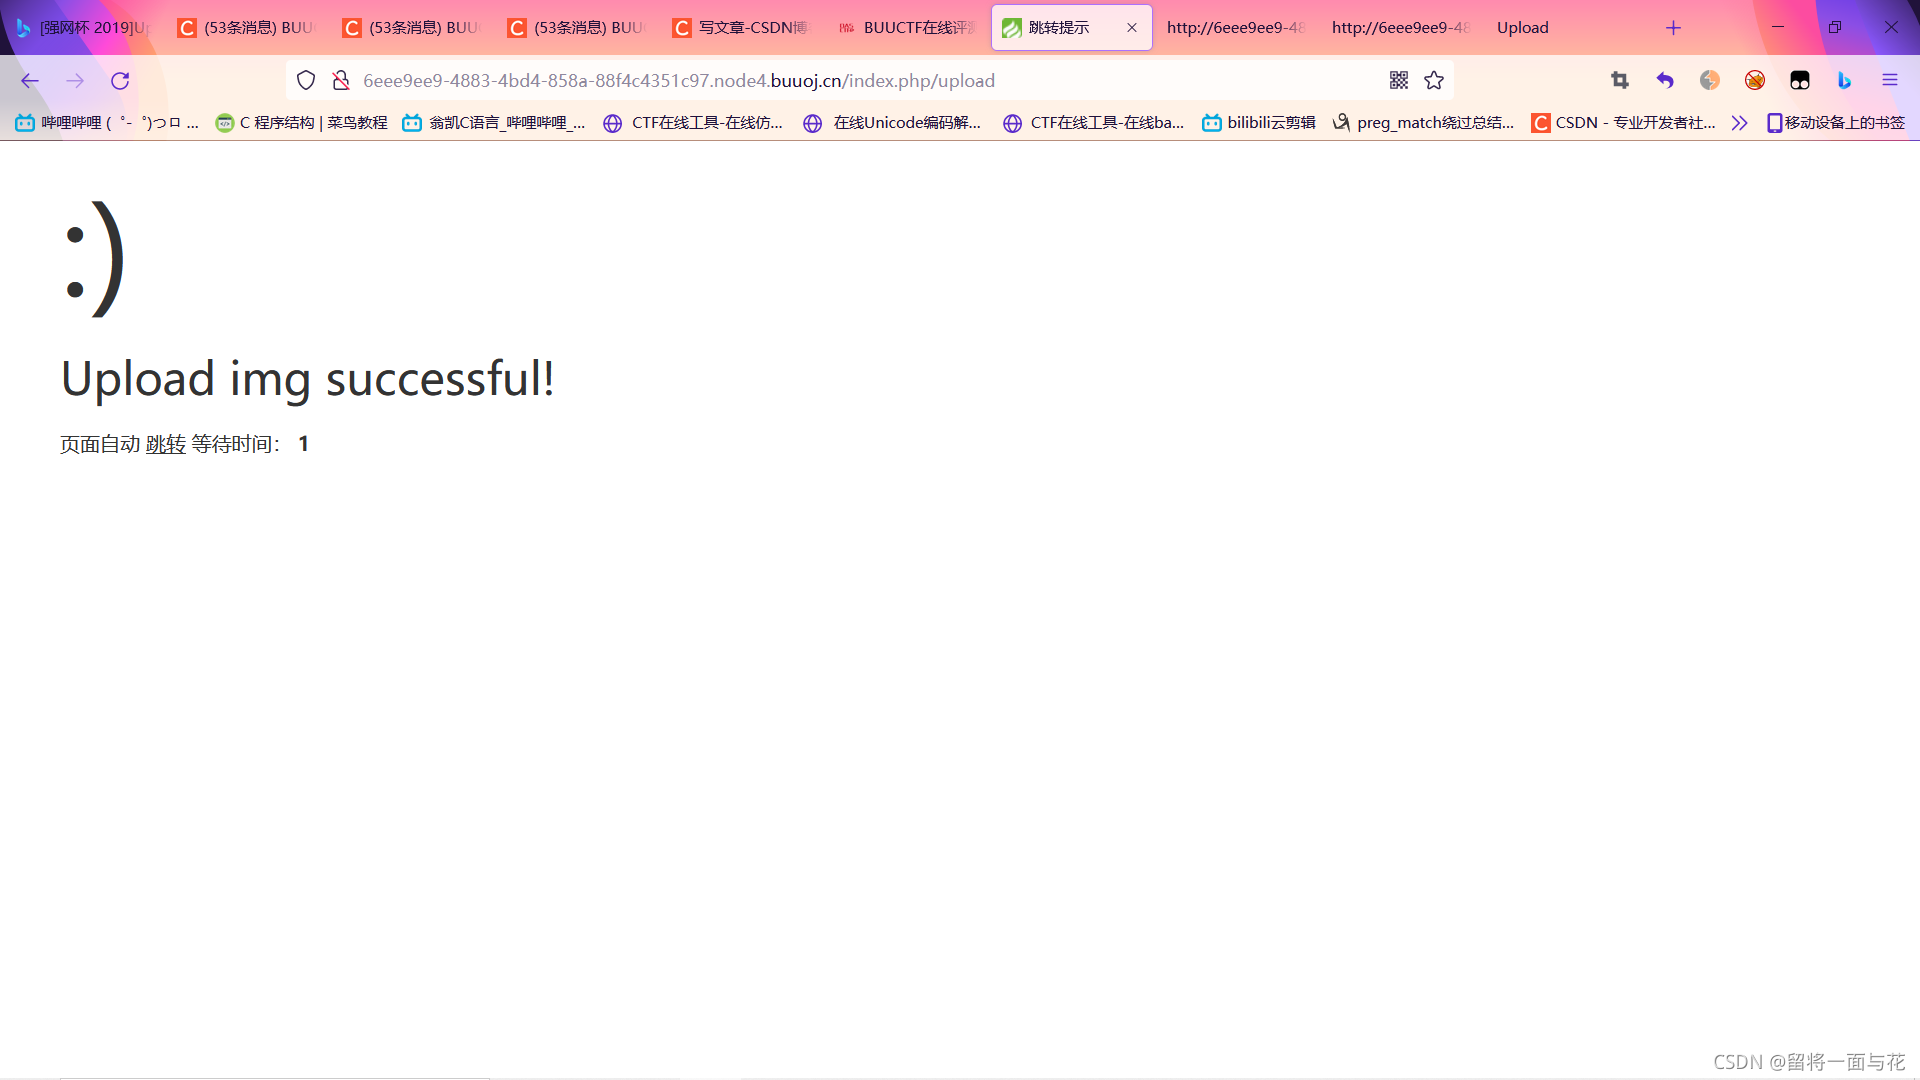
Task: Expand the hidden bookmarks chevron
Action: pyautogui.click(x=1740, y=123)
